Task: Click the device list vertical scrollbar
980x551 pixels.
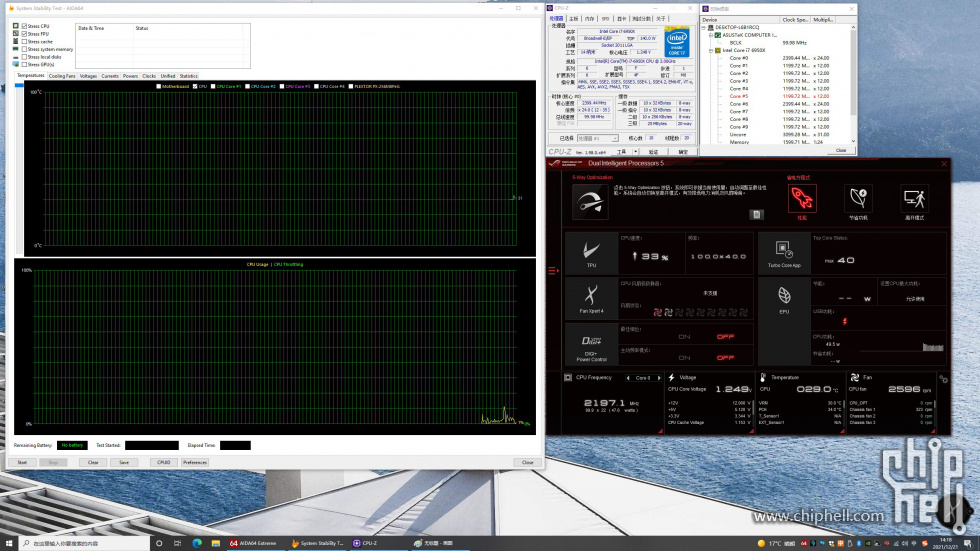Action: (x=853, y=84)
